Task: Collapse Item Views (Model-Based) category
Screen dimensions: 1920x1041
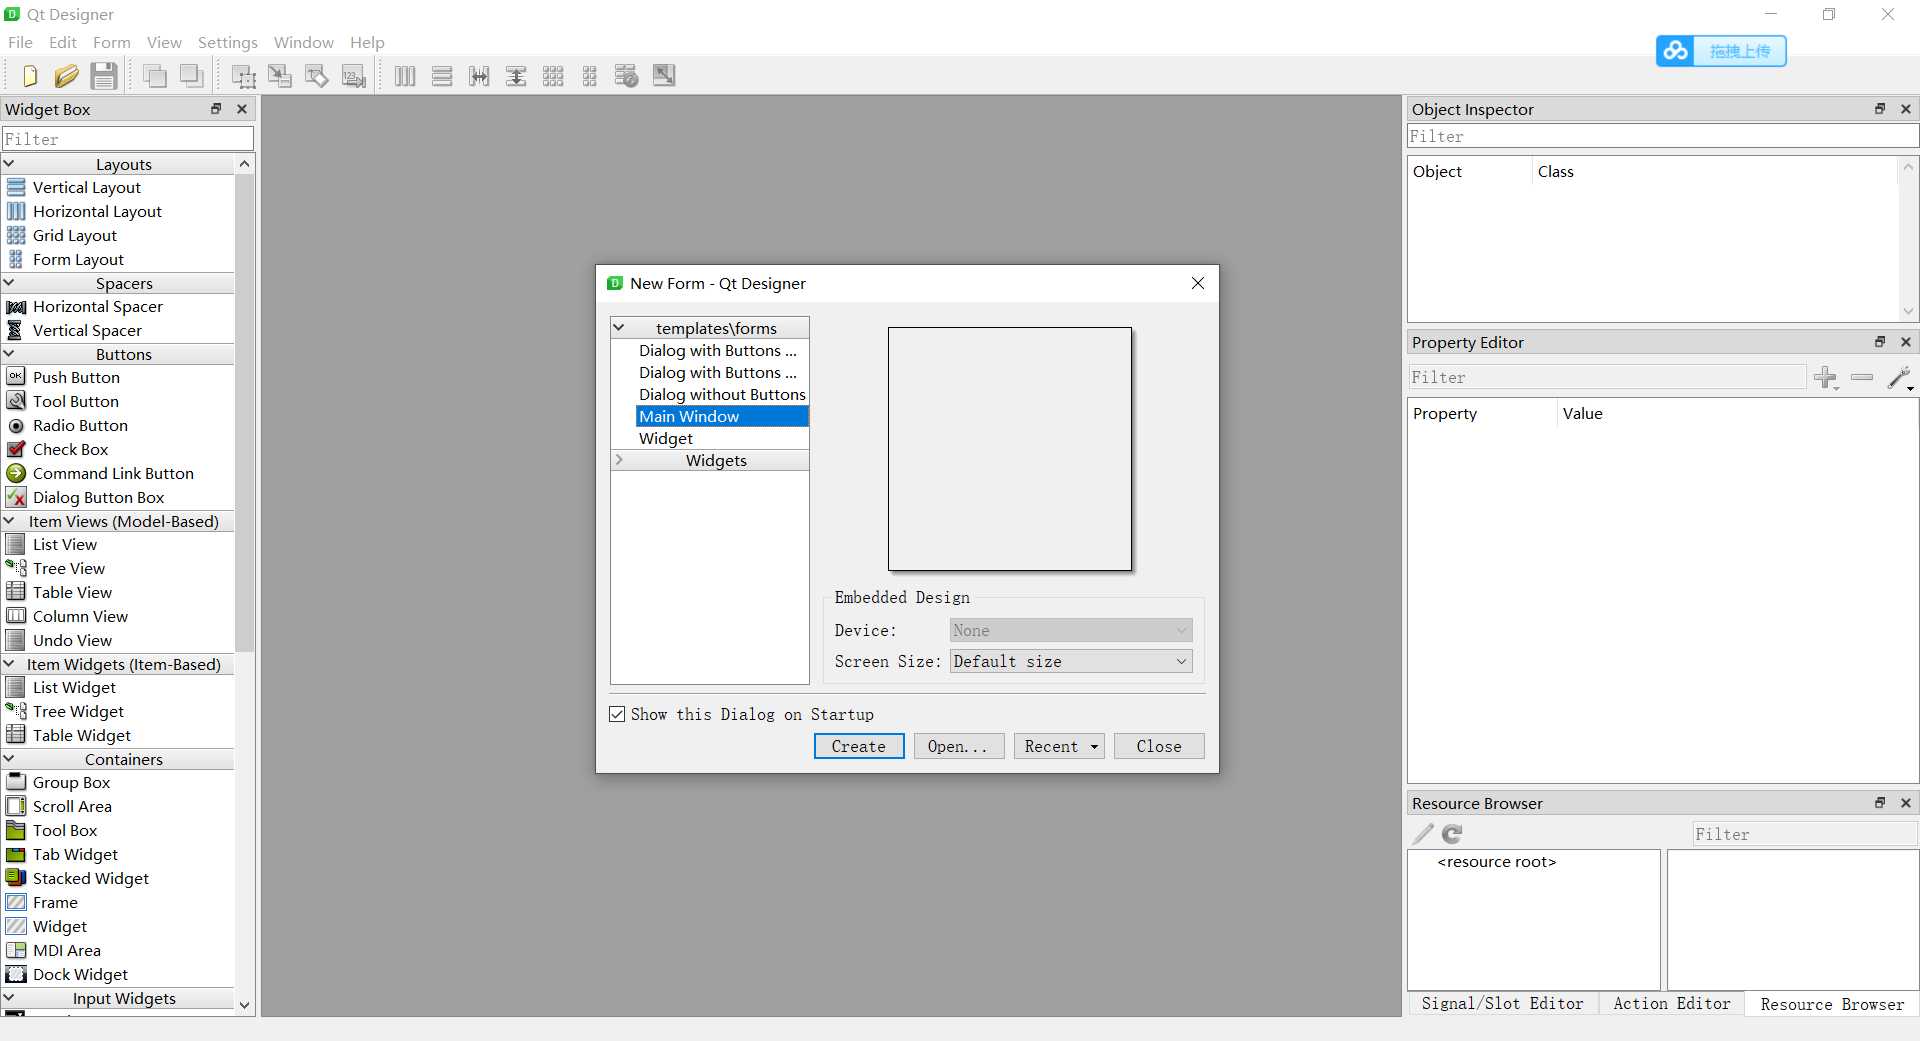Action: [x=9, y=521]
